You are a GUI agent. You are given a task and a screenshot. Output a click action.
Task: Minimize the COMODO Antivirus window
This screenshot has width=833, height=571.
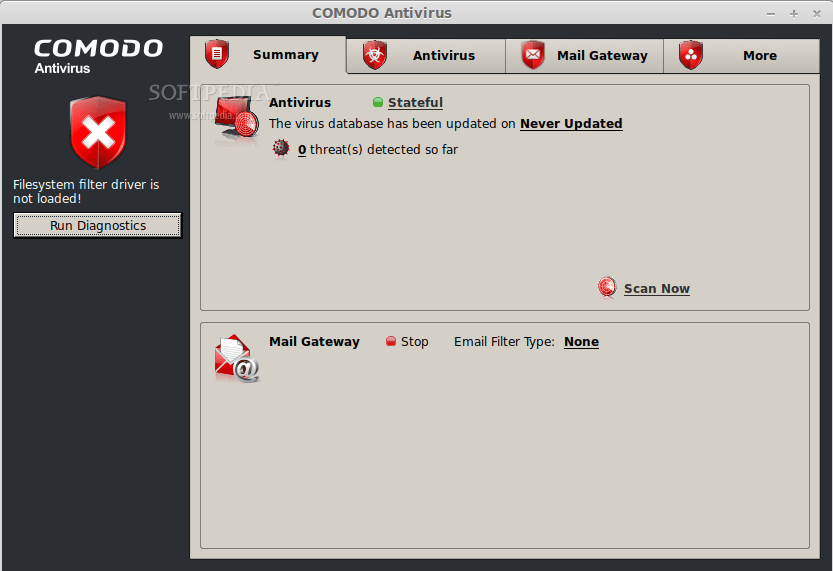point(771,14)
